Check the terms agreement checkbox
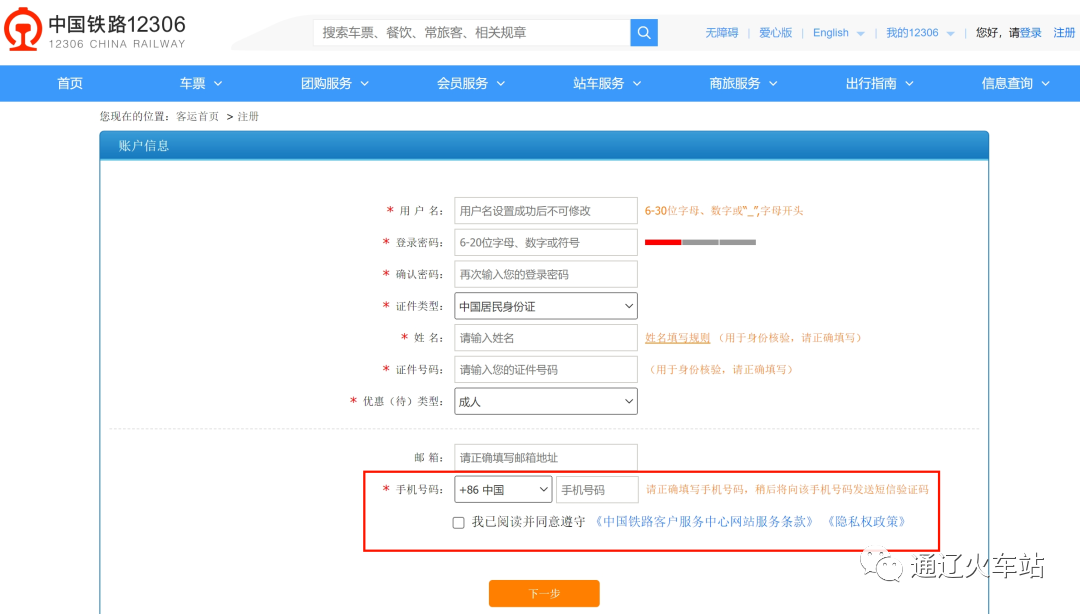 [x=458, y=522]
